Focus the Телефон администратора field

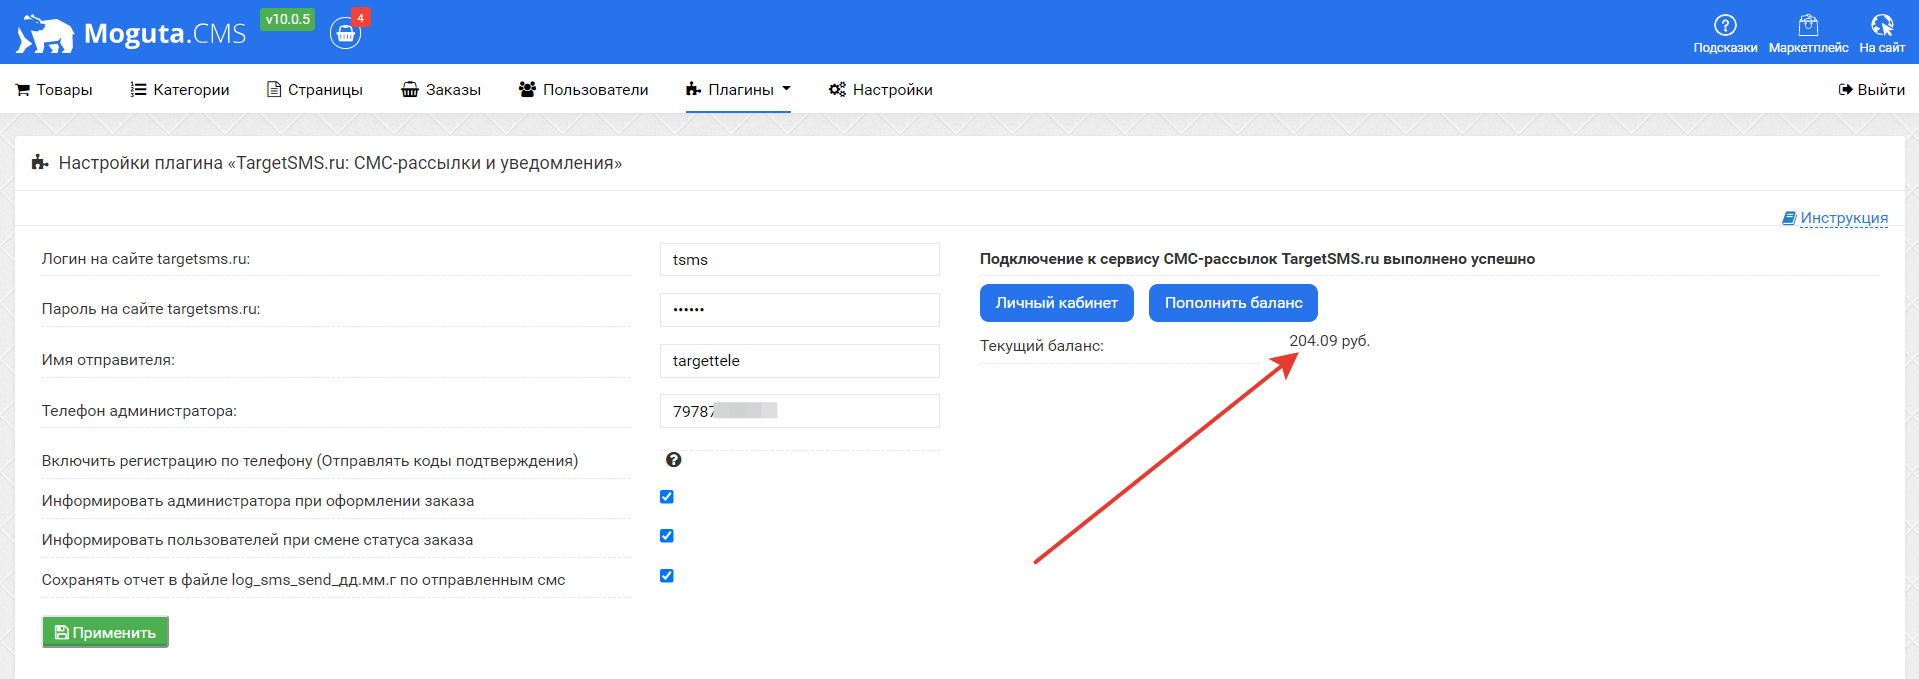(x=800, y=411)
